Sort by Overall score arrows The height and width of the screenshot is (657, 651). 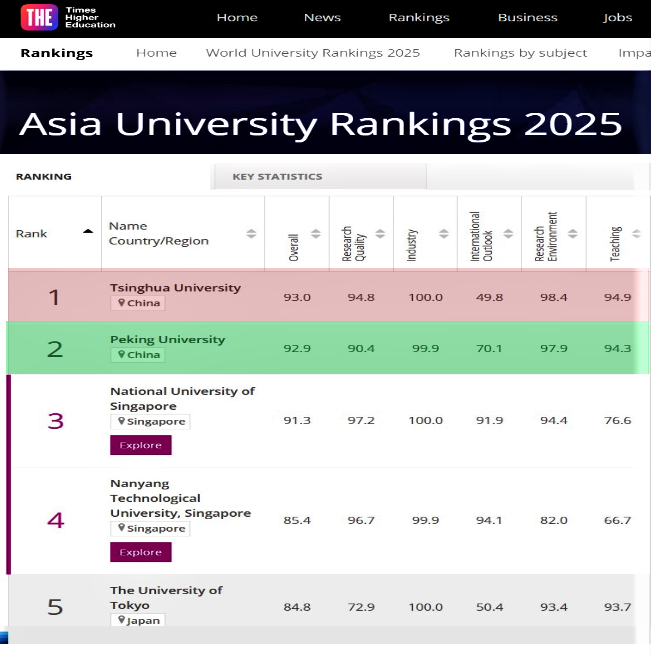(316, 233)
